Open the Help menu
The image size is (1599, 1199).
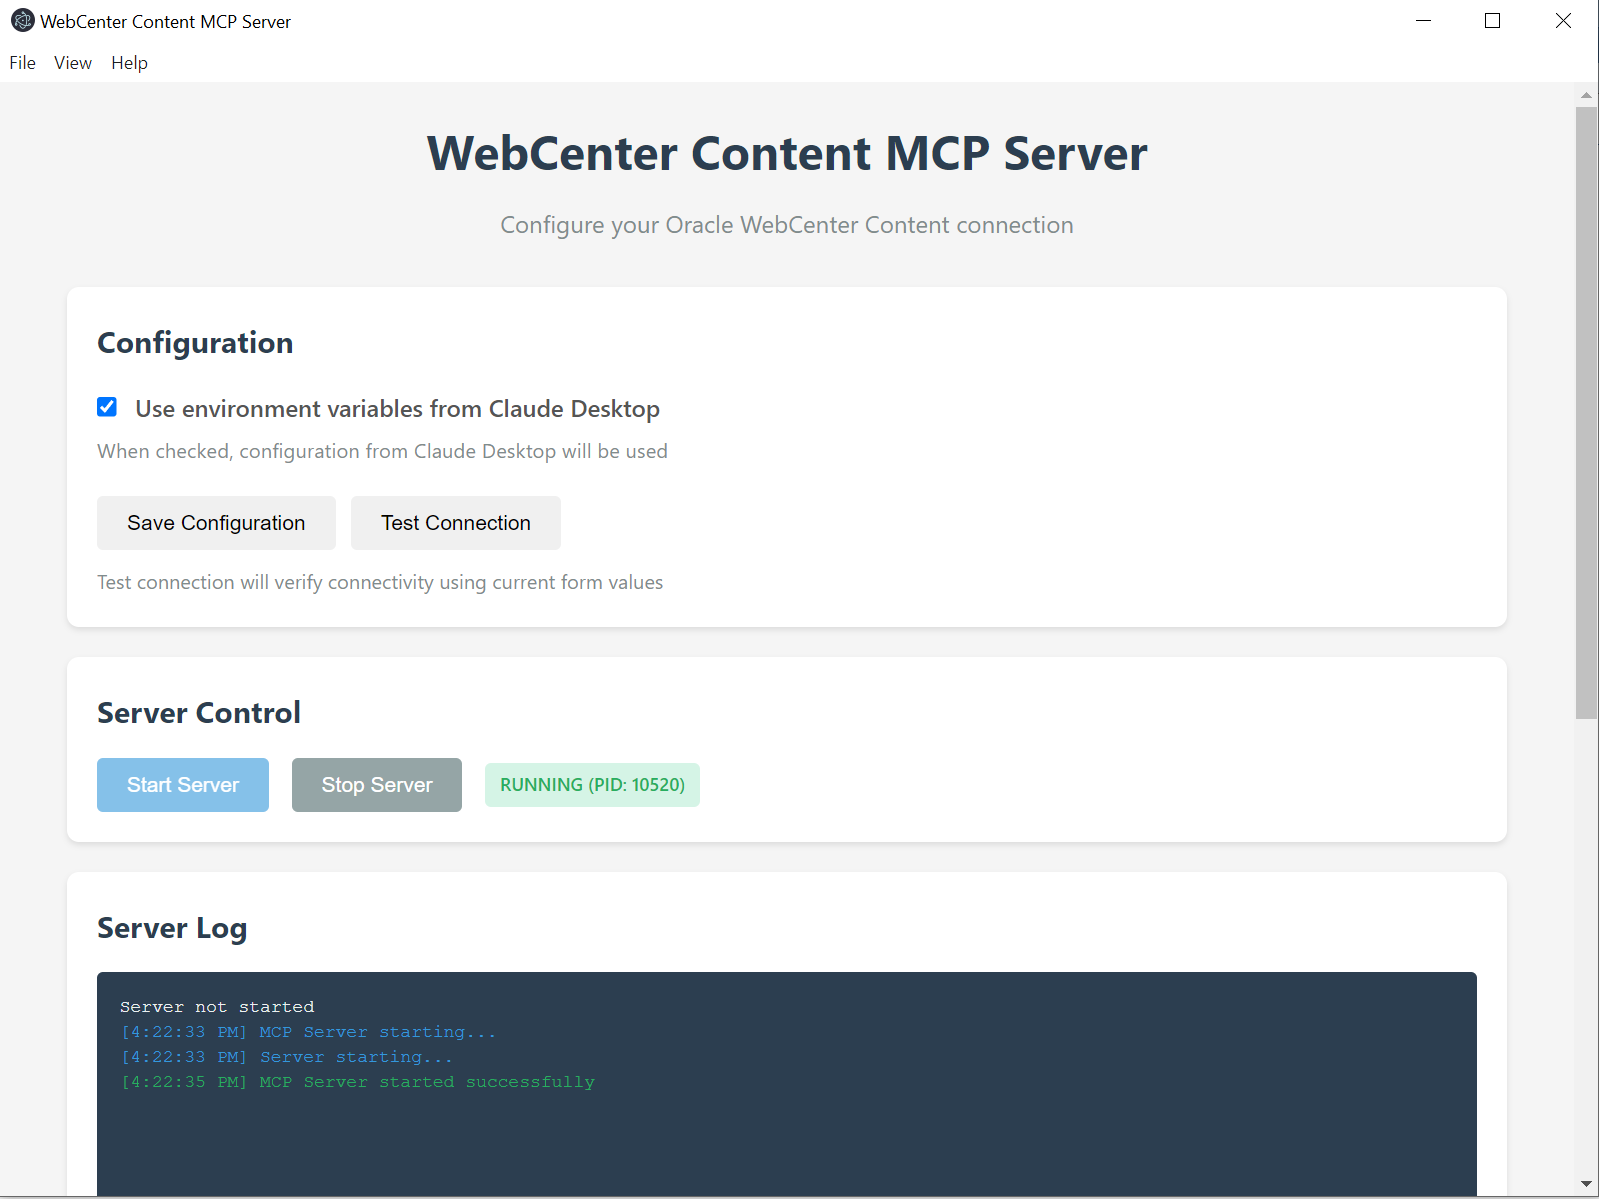point(130,63)
